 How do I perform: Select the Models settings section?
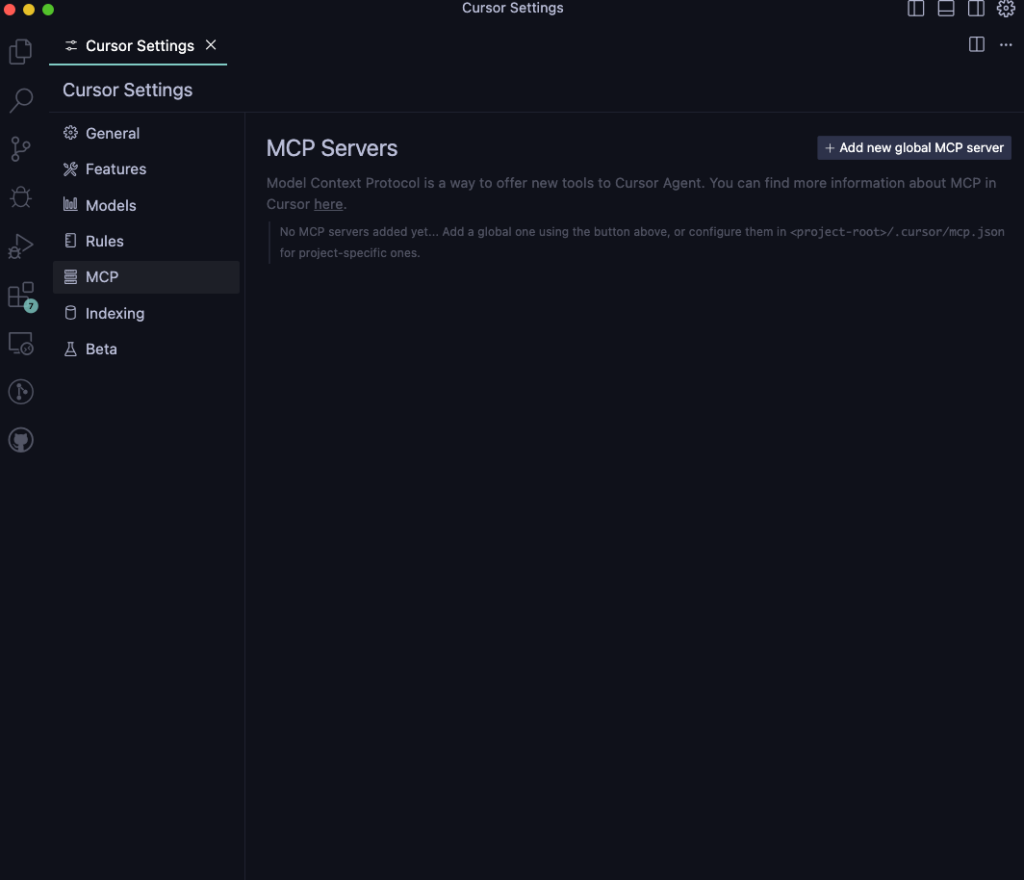coord(110,205)
